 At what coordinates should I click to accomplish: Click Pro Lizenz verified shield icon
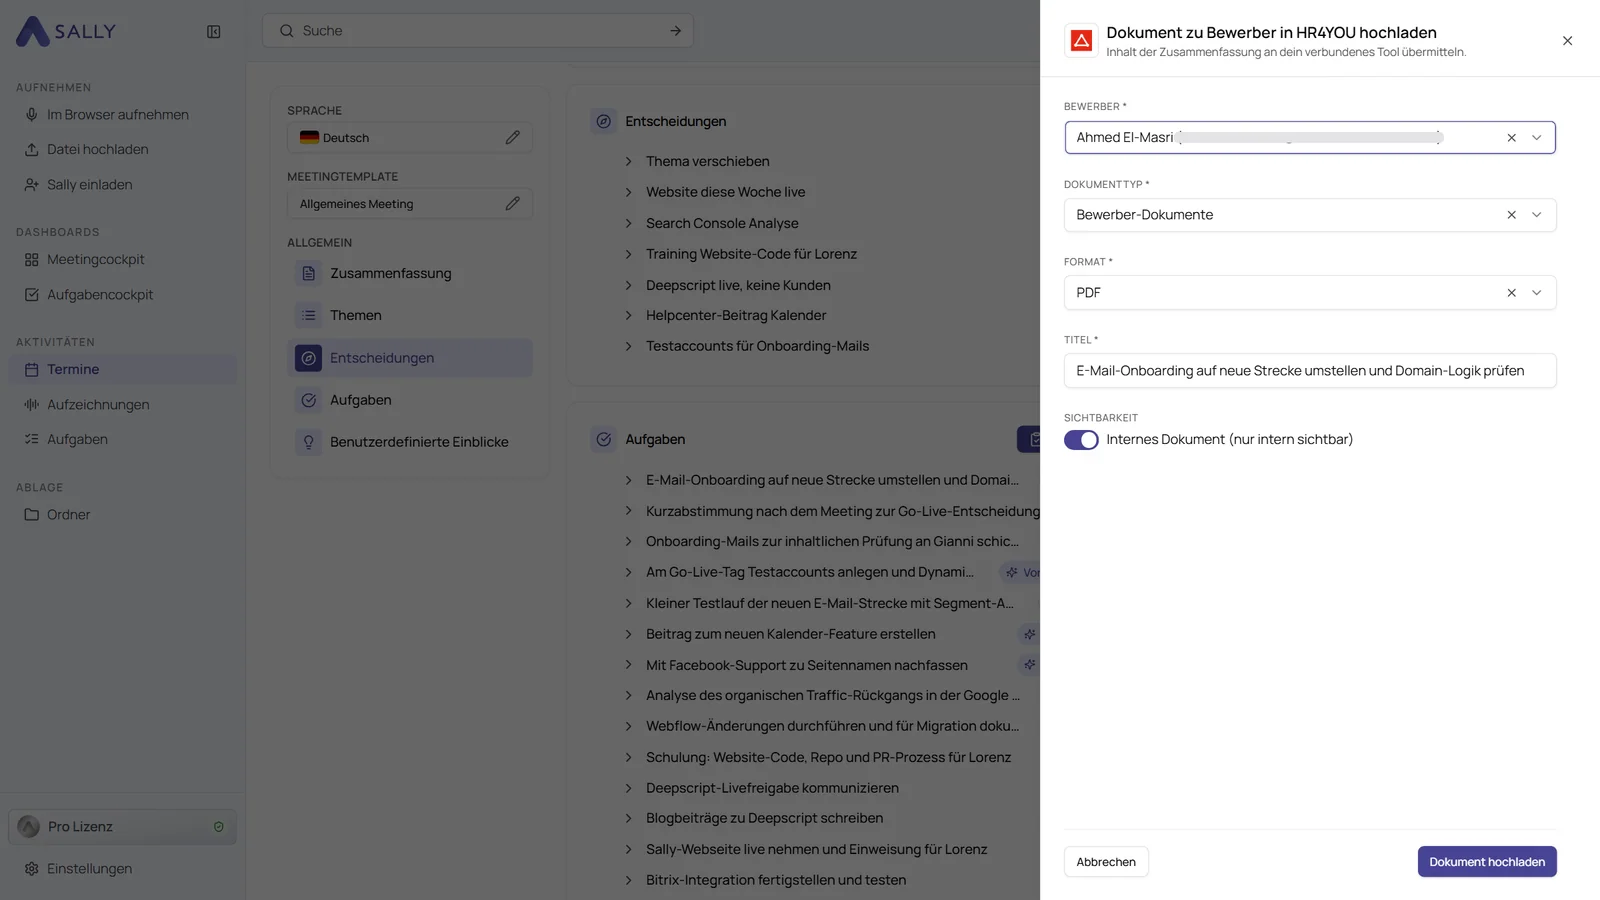coord(219,827)
